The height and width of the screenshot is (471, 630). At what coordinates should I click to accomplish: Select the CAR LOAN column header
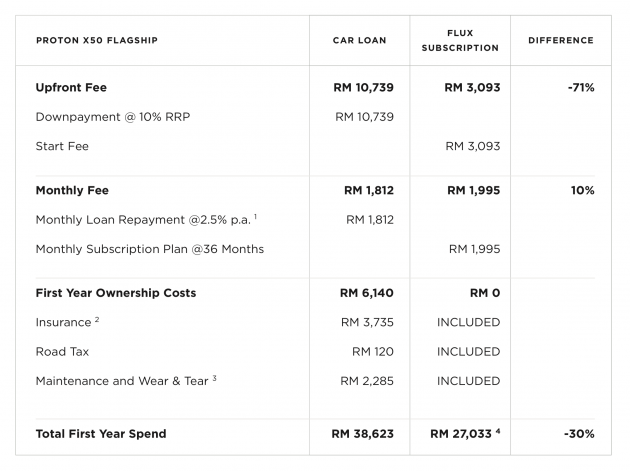(360, 40)
